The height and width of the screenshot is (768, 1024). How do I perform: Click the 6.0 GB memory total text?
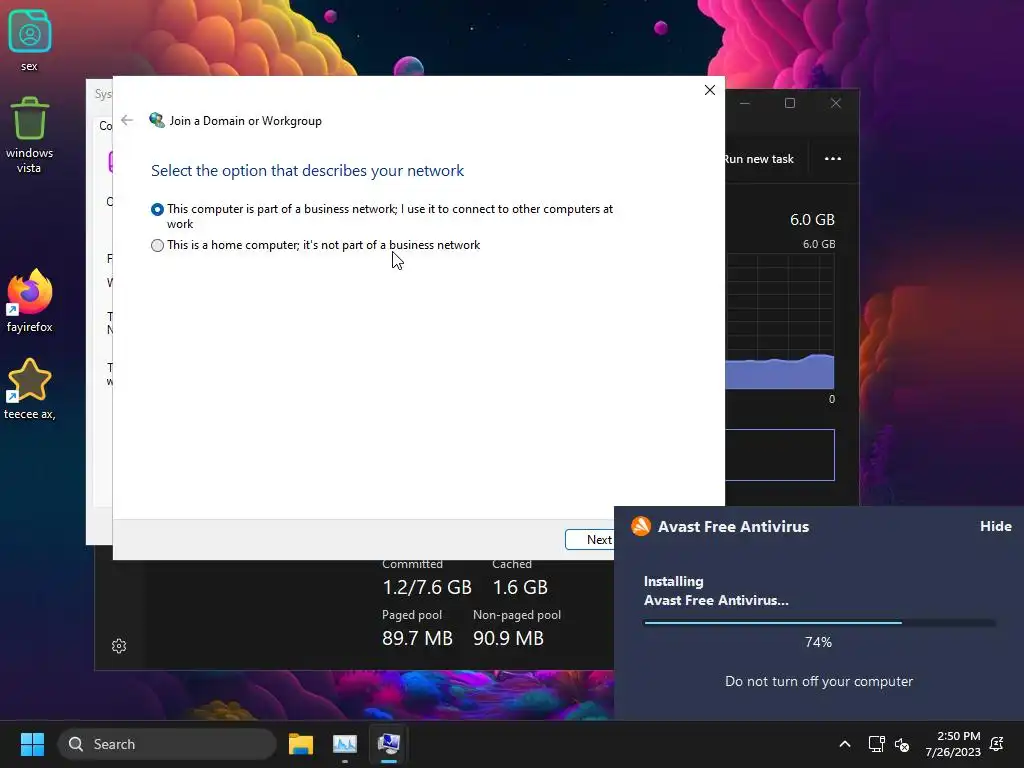tap(812, 219)
